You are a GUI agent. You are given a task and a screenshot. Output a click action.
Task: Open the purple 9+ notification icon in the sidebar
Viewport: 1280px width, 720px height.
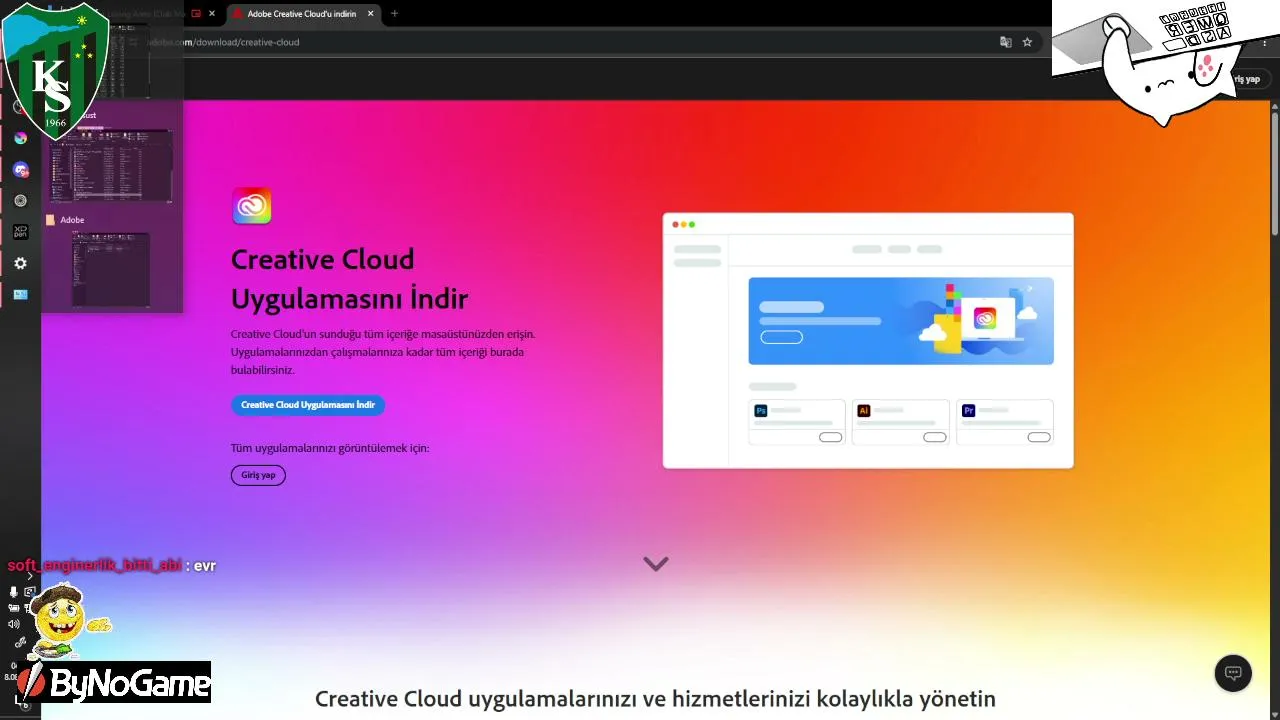tap(20, 170)
